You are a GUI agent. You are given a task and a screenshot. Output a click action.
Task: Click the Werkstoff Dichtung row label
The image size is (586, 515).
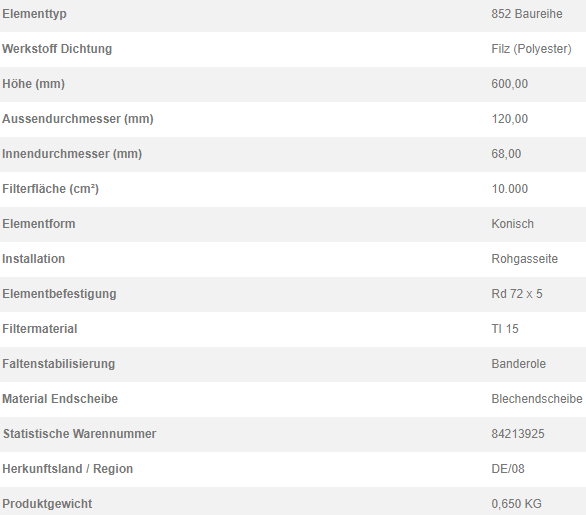[57, 49]
